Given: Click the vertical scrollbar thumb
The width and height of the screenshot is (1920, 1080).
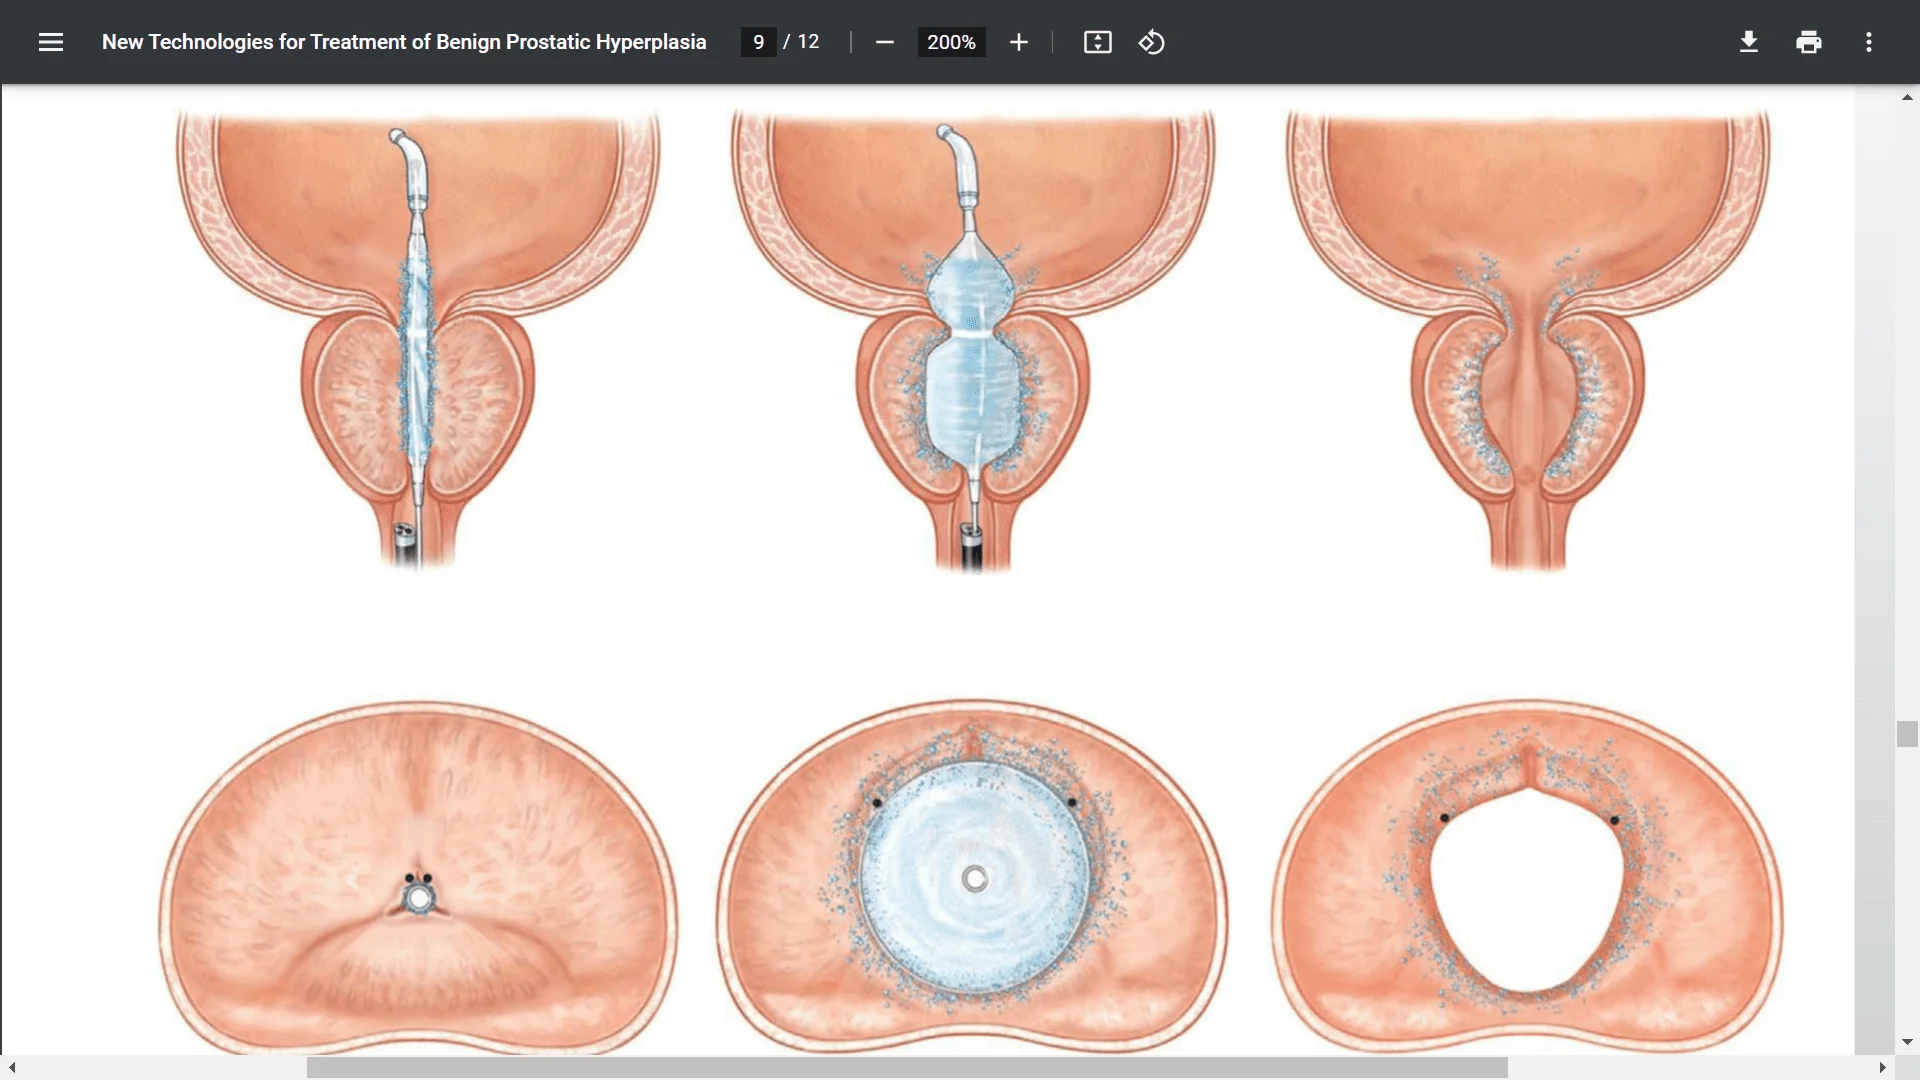Looking at the screenshot, I should point(1907,734).
